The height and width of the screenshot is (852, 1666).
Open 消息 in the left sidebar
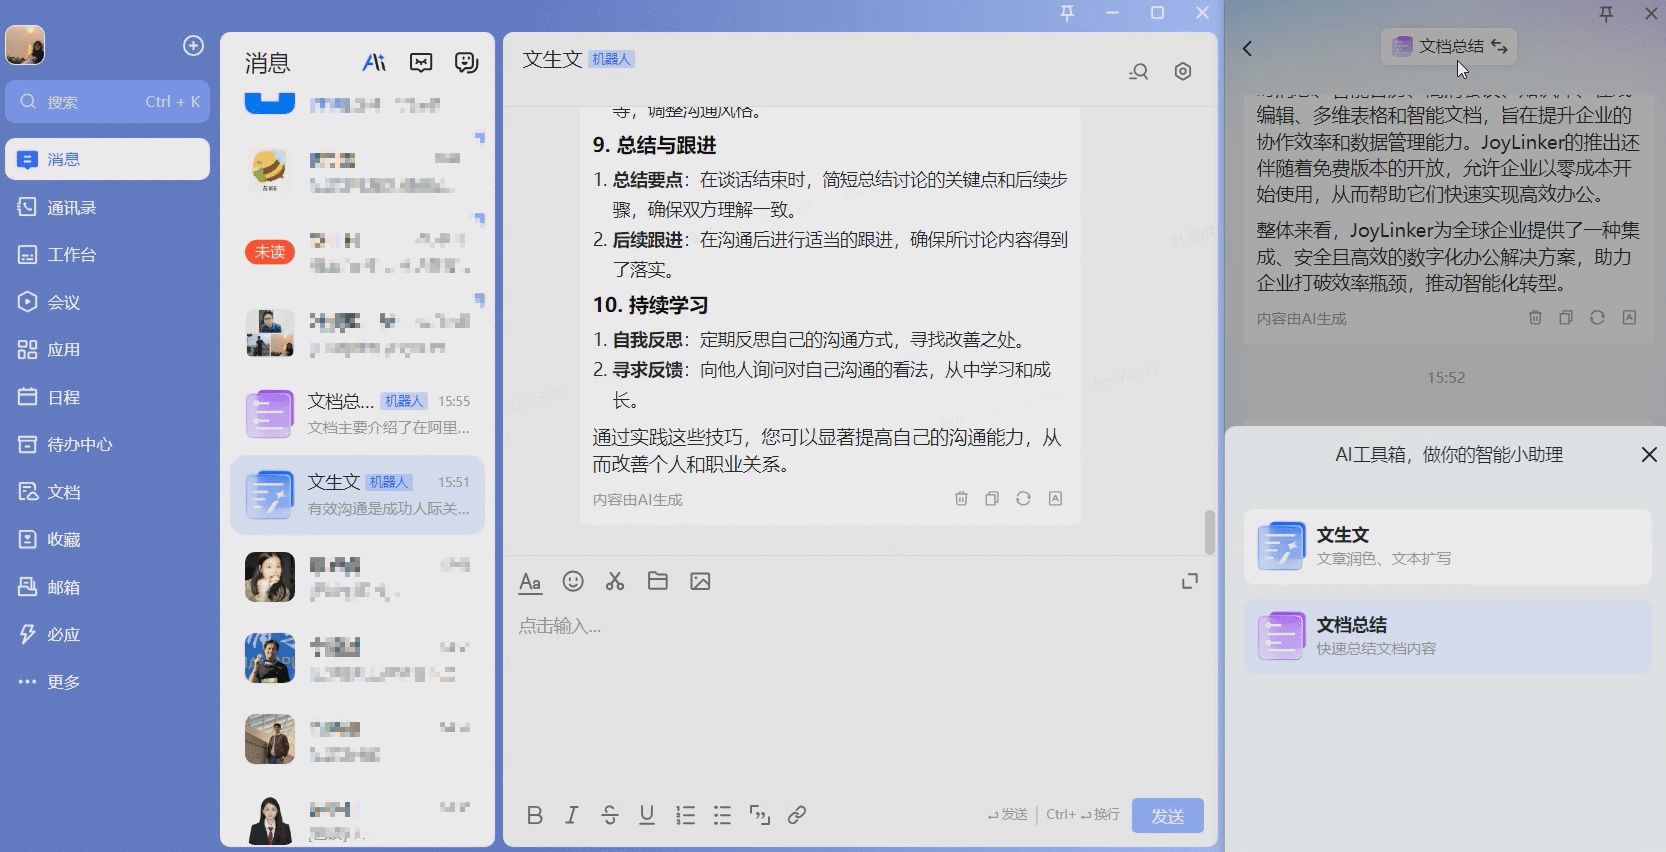[108, 159]
